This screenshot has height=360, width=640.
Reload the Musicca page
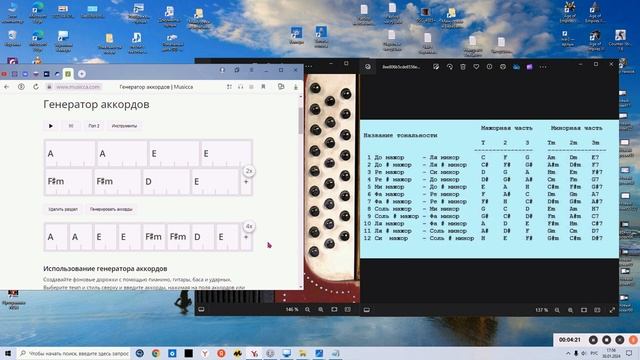[36, 87]
